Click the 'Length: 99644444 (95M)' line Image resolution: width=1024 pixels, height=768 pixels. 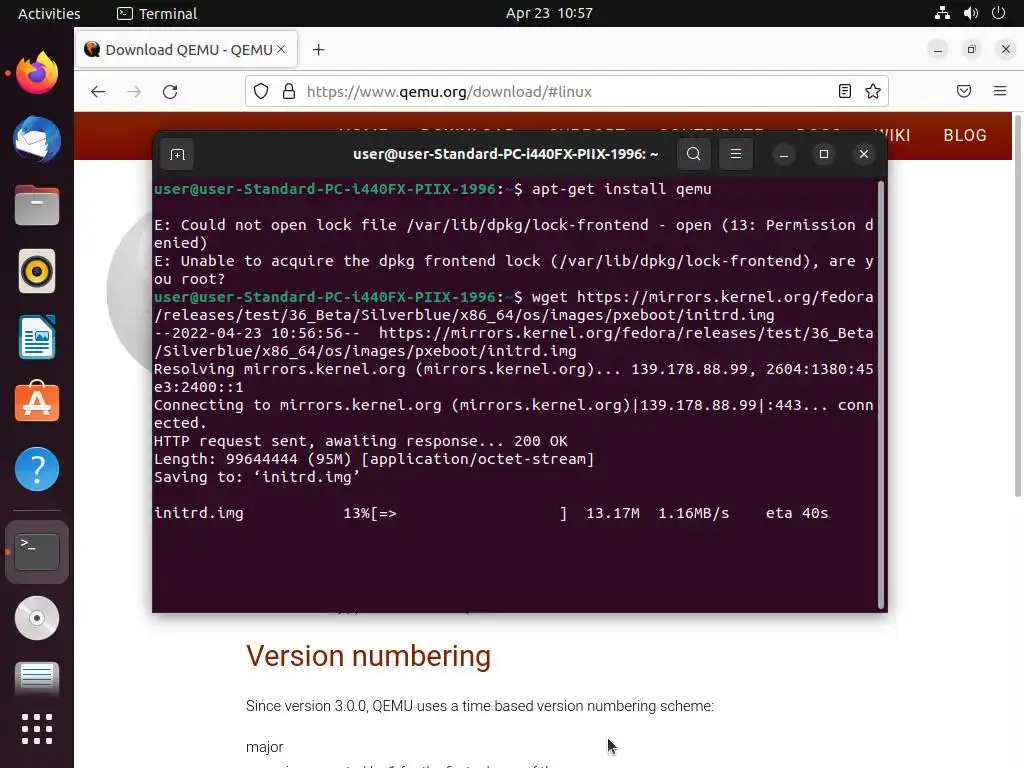374,459
